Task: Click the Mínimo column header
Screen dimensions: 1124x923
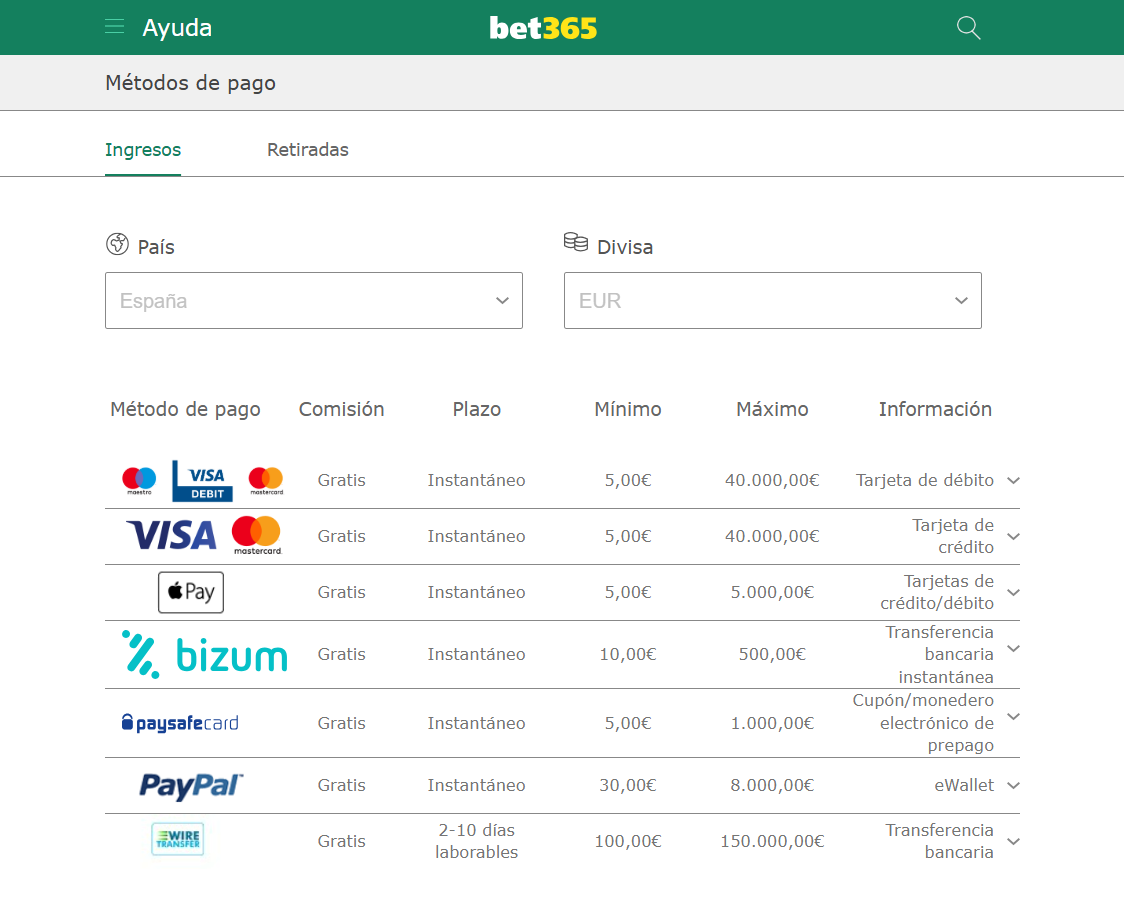Action: click(628, 409)
